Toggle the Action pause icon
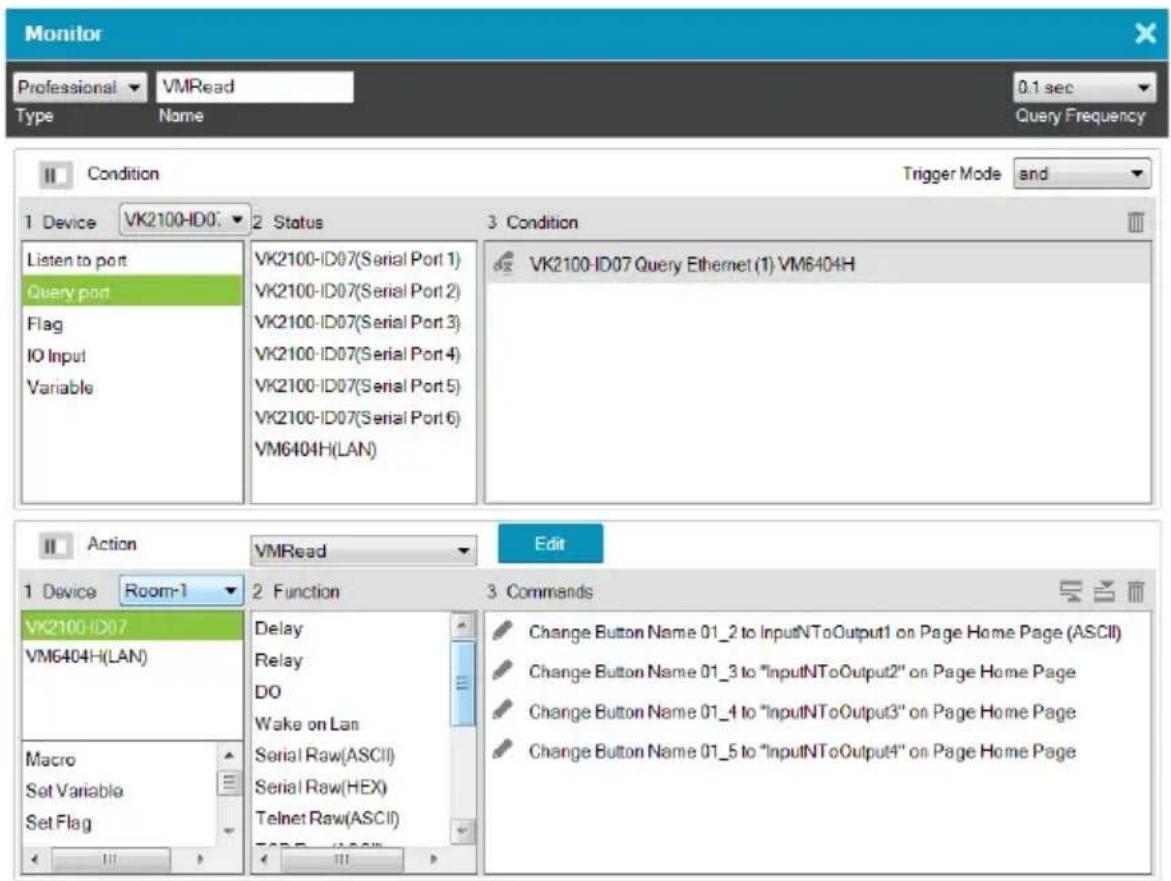The height and width of the screenshot is (881, 1171). click(x=55, y=546)
